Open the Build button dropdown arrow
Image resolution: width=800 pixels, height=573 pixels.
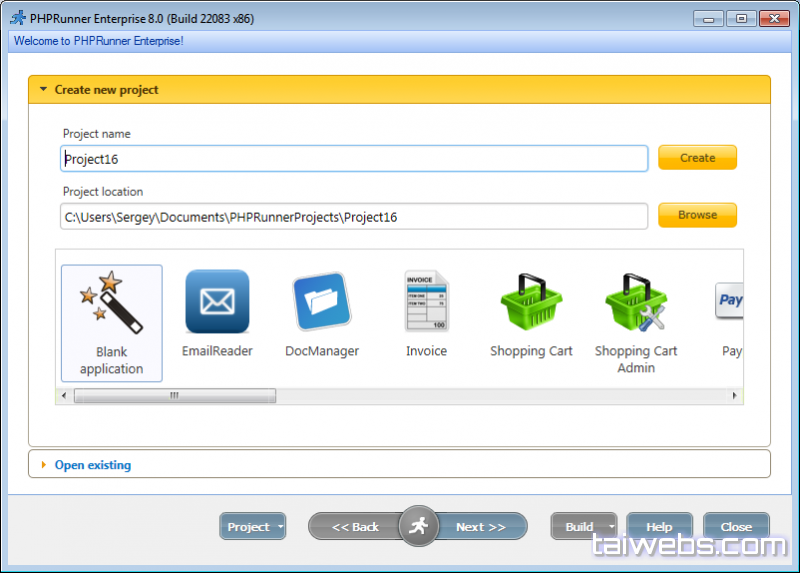coord(611,526)
